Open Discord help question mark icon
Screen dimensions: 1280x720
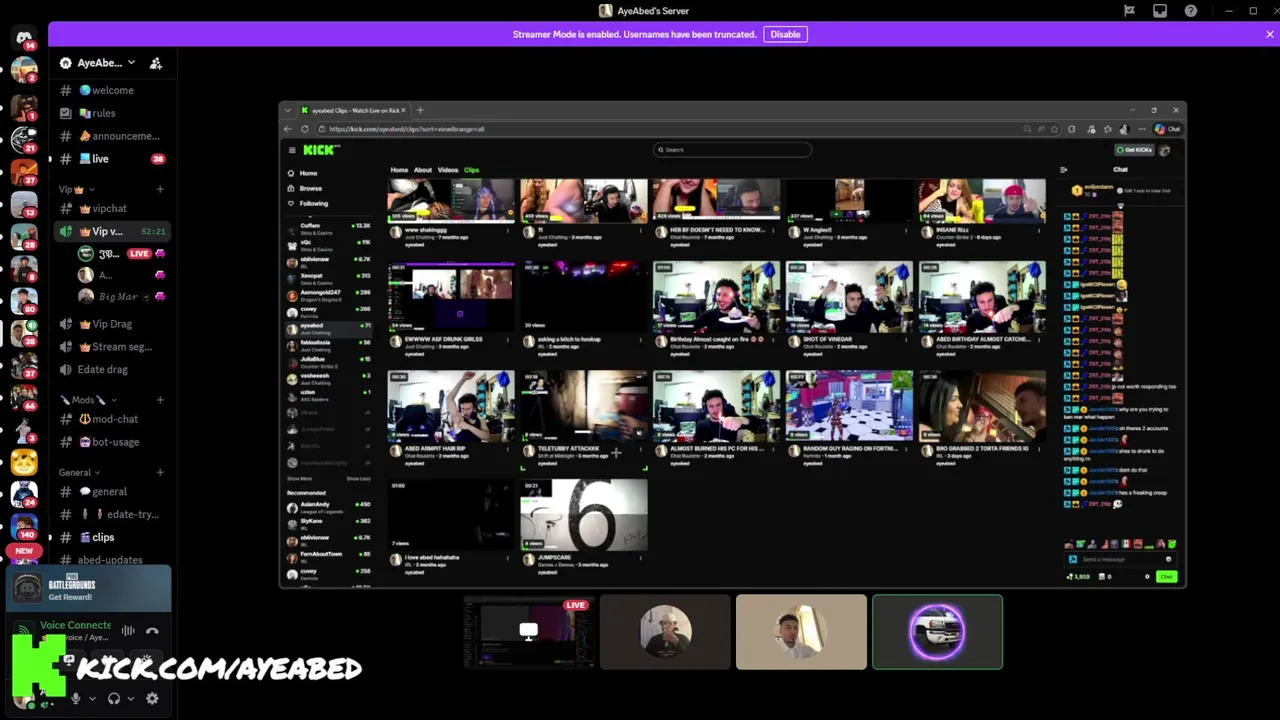tap(1191, 11)
